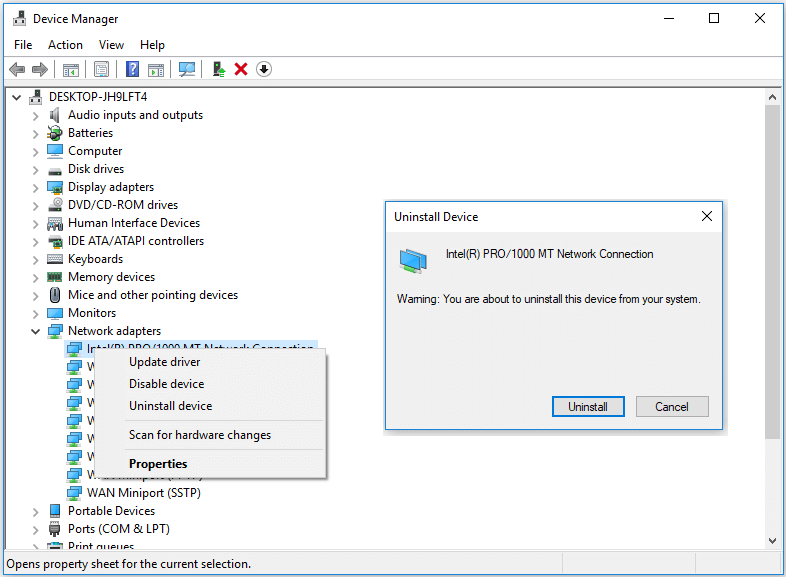Choose Update driver from context menu
Image resolution: width=786 pixels, height=577 pixels.
pyautogui.click(x=211, y=362)
